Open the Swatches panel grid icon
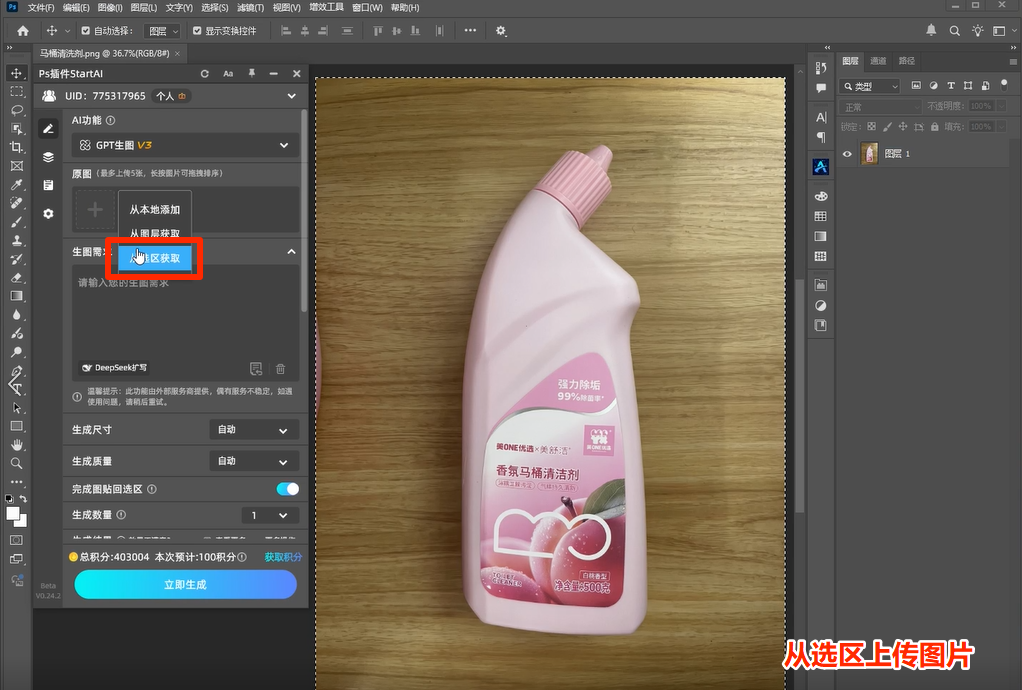This screenshot has height=690, width=1022. [821, 216]
